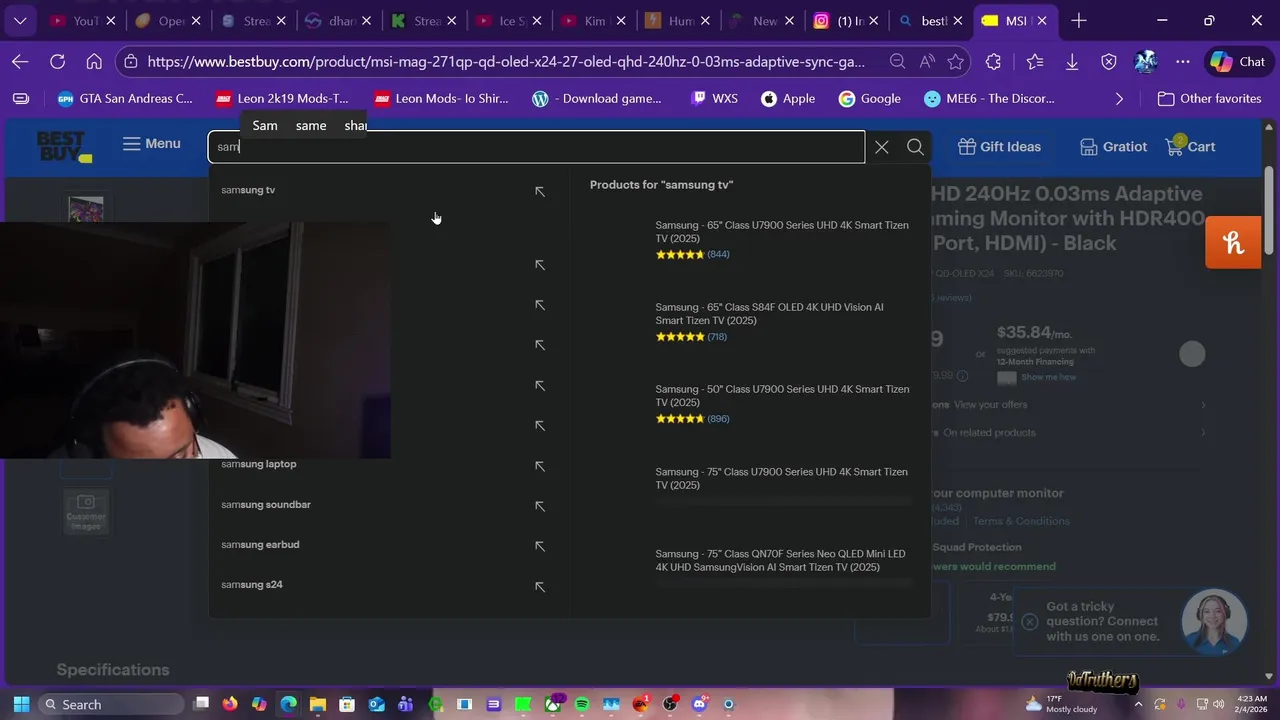Add this page to favorites star
The height and width of the screenshot is (720, 1280).
click(956, 62)
